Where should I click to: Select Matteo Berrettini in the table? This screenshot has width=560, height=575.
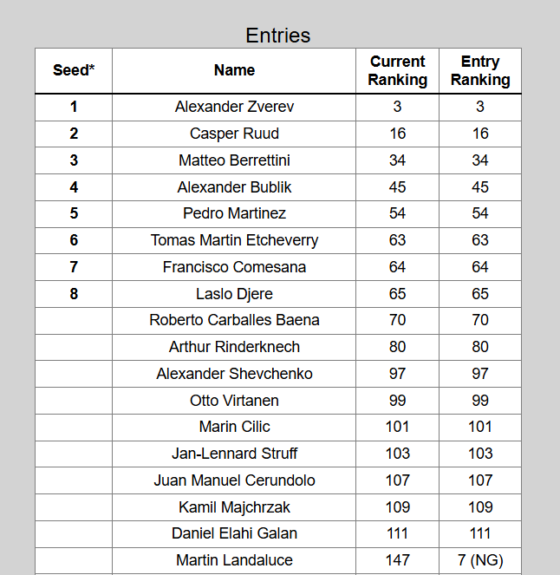point(234,160)
